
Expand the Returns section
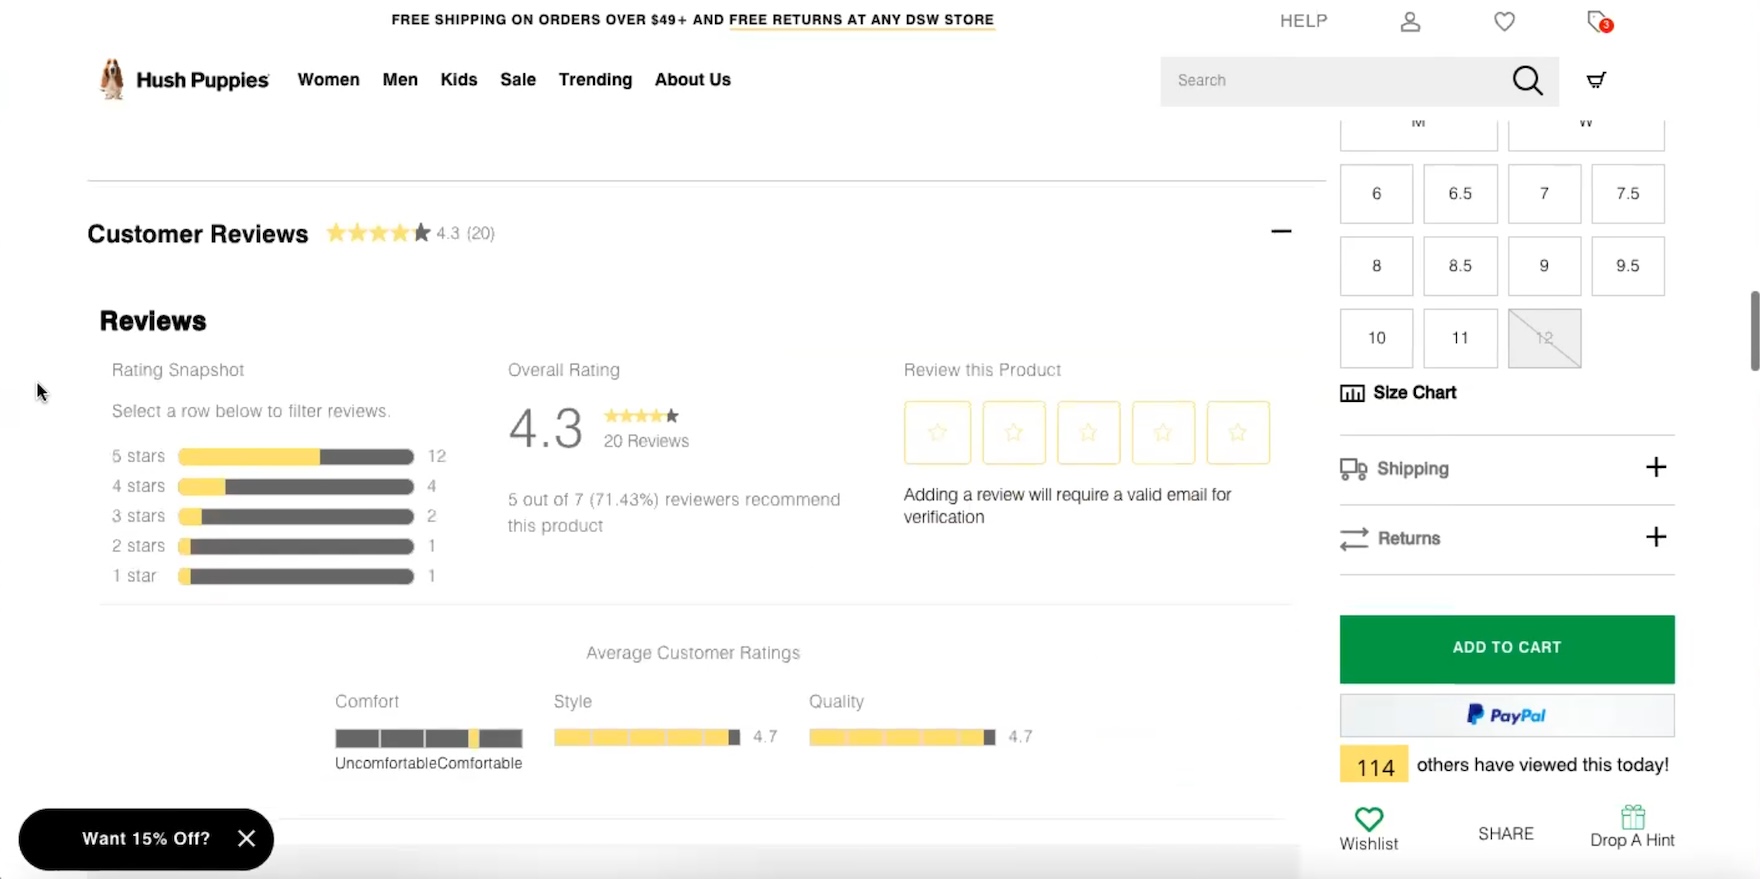click(1655, 537)
